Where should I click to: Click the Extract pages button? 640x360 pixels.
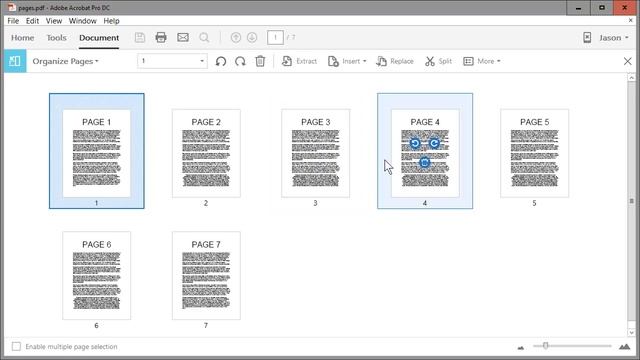[299, 61]
